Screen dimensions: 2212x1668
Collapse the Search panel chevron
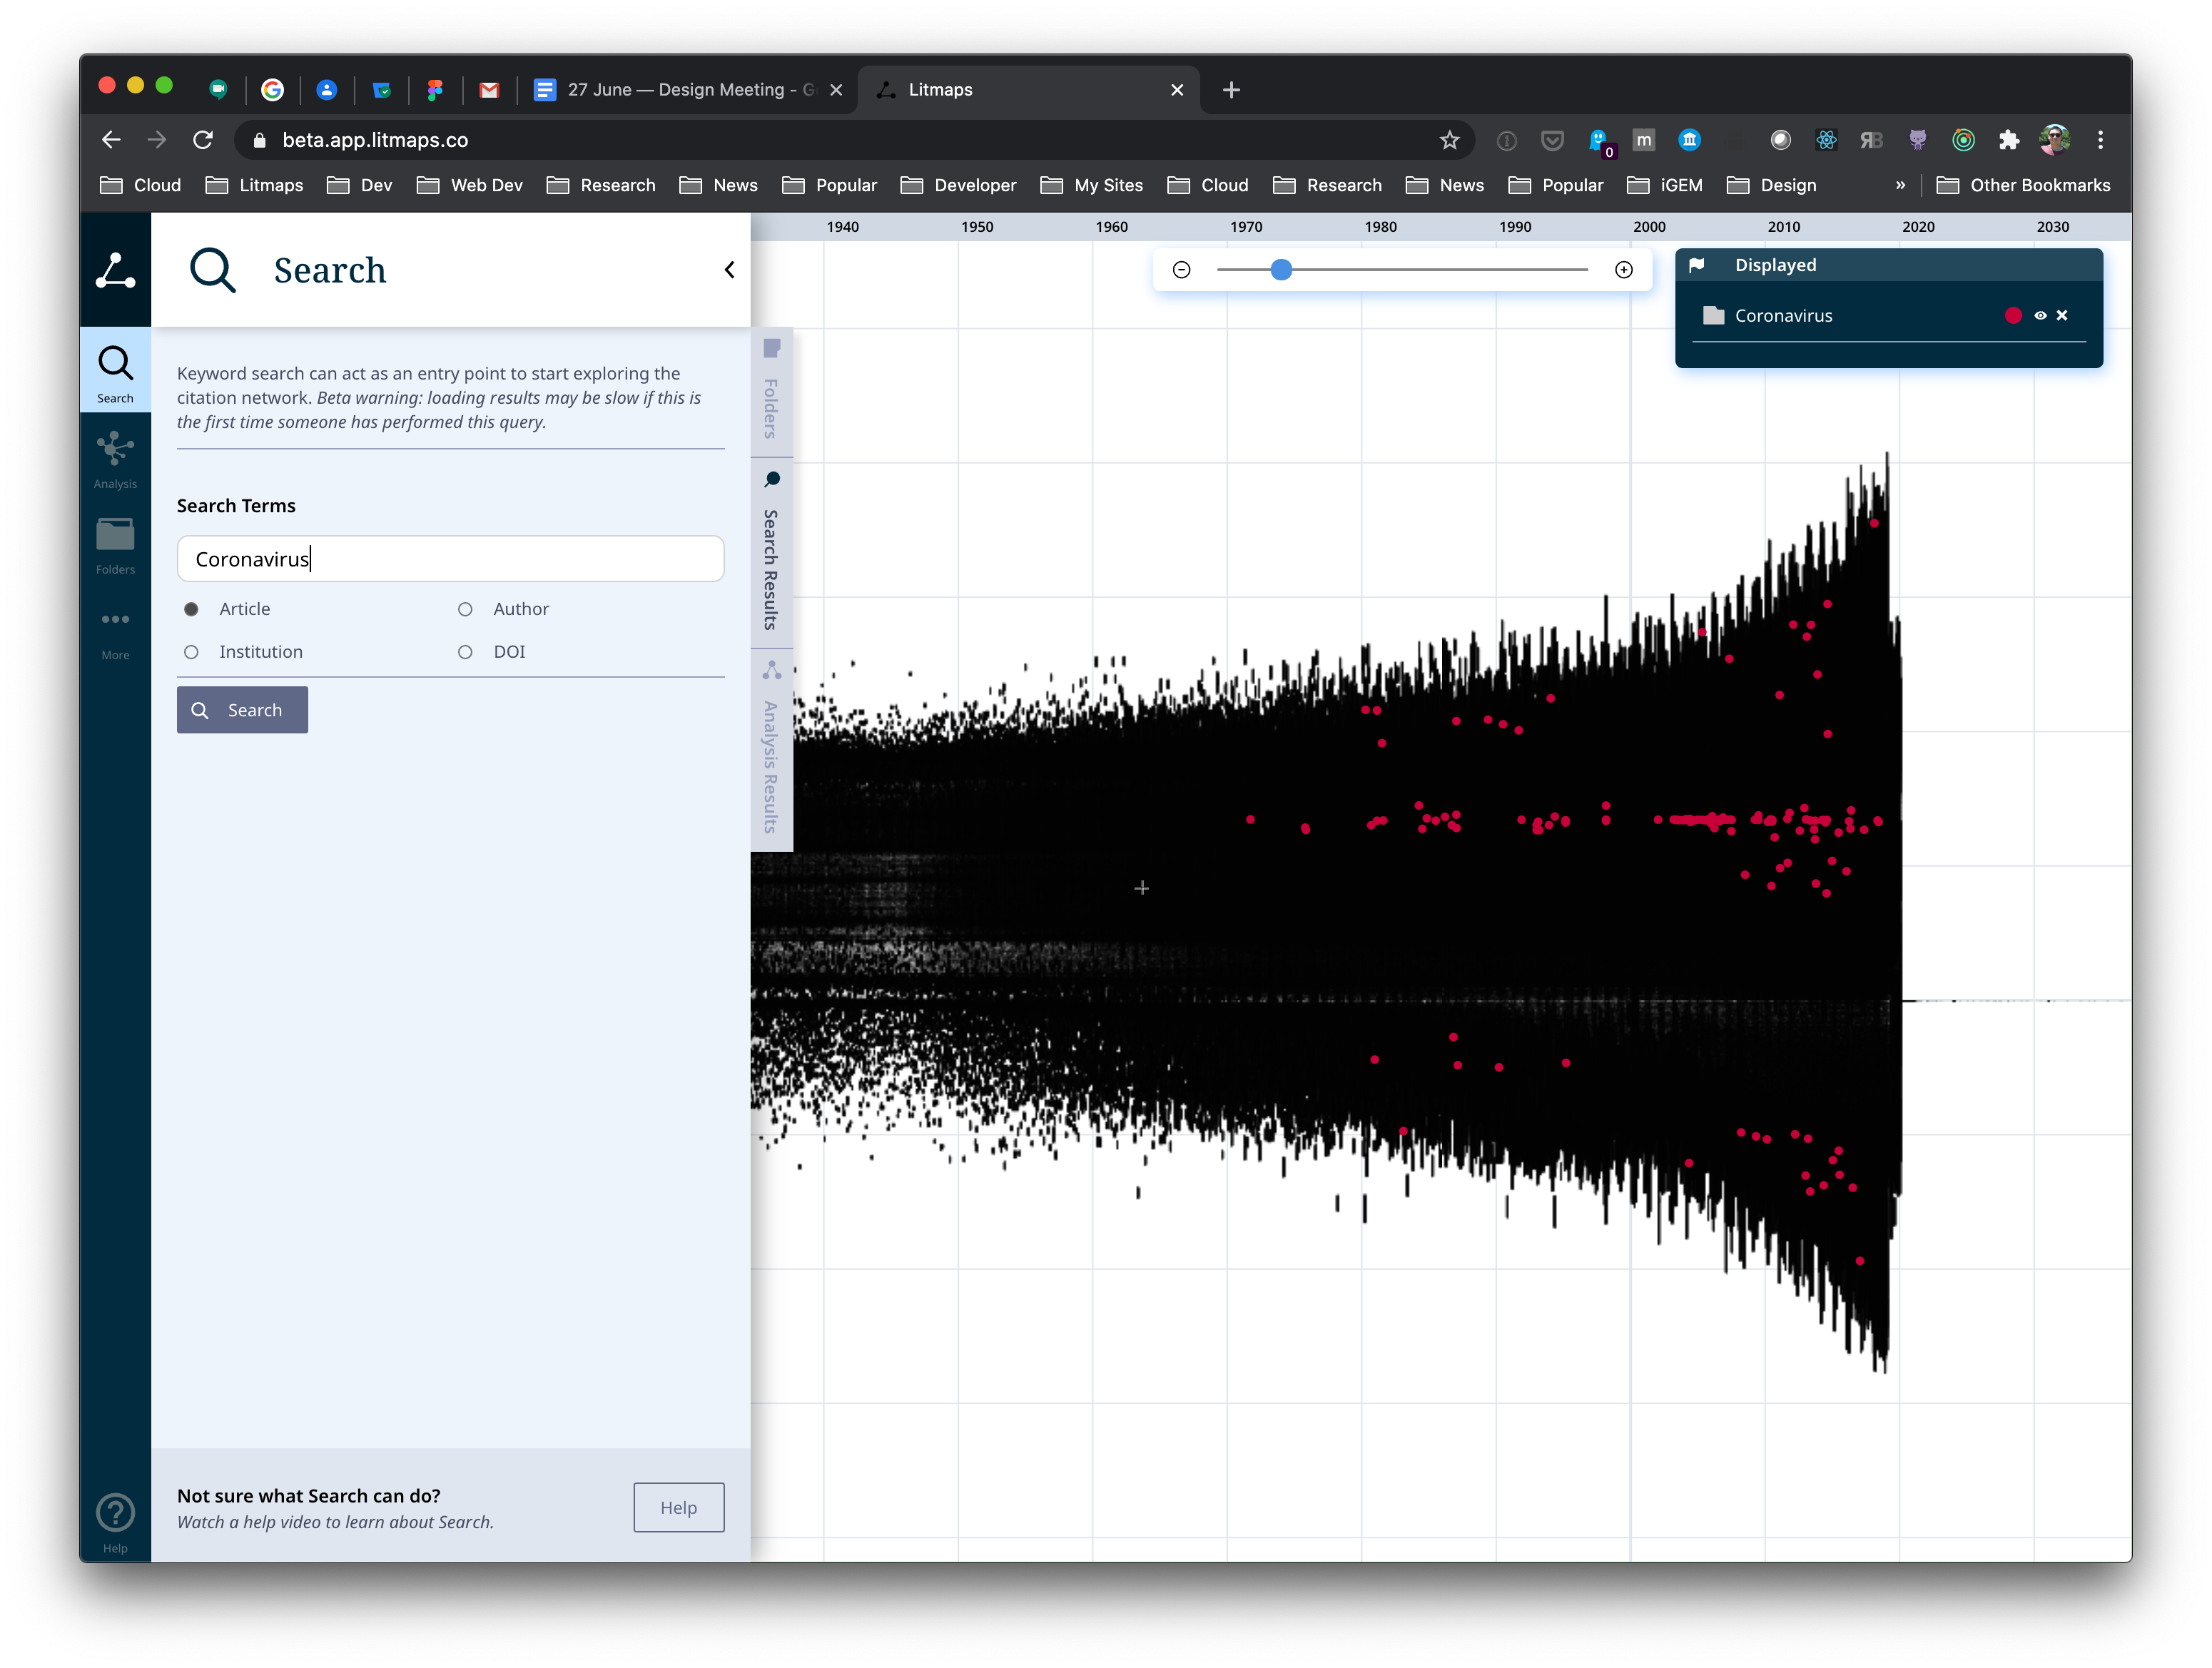pyautogui.click(x=729, y=270)
